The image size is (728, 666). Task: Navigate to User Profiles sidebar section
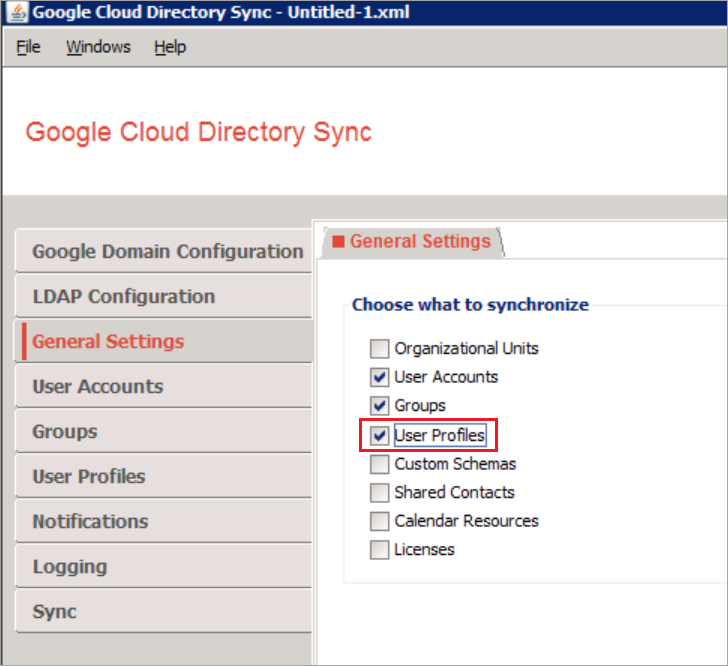tap(88, 476)
